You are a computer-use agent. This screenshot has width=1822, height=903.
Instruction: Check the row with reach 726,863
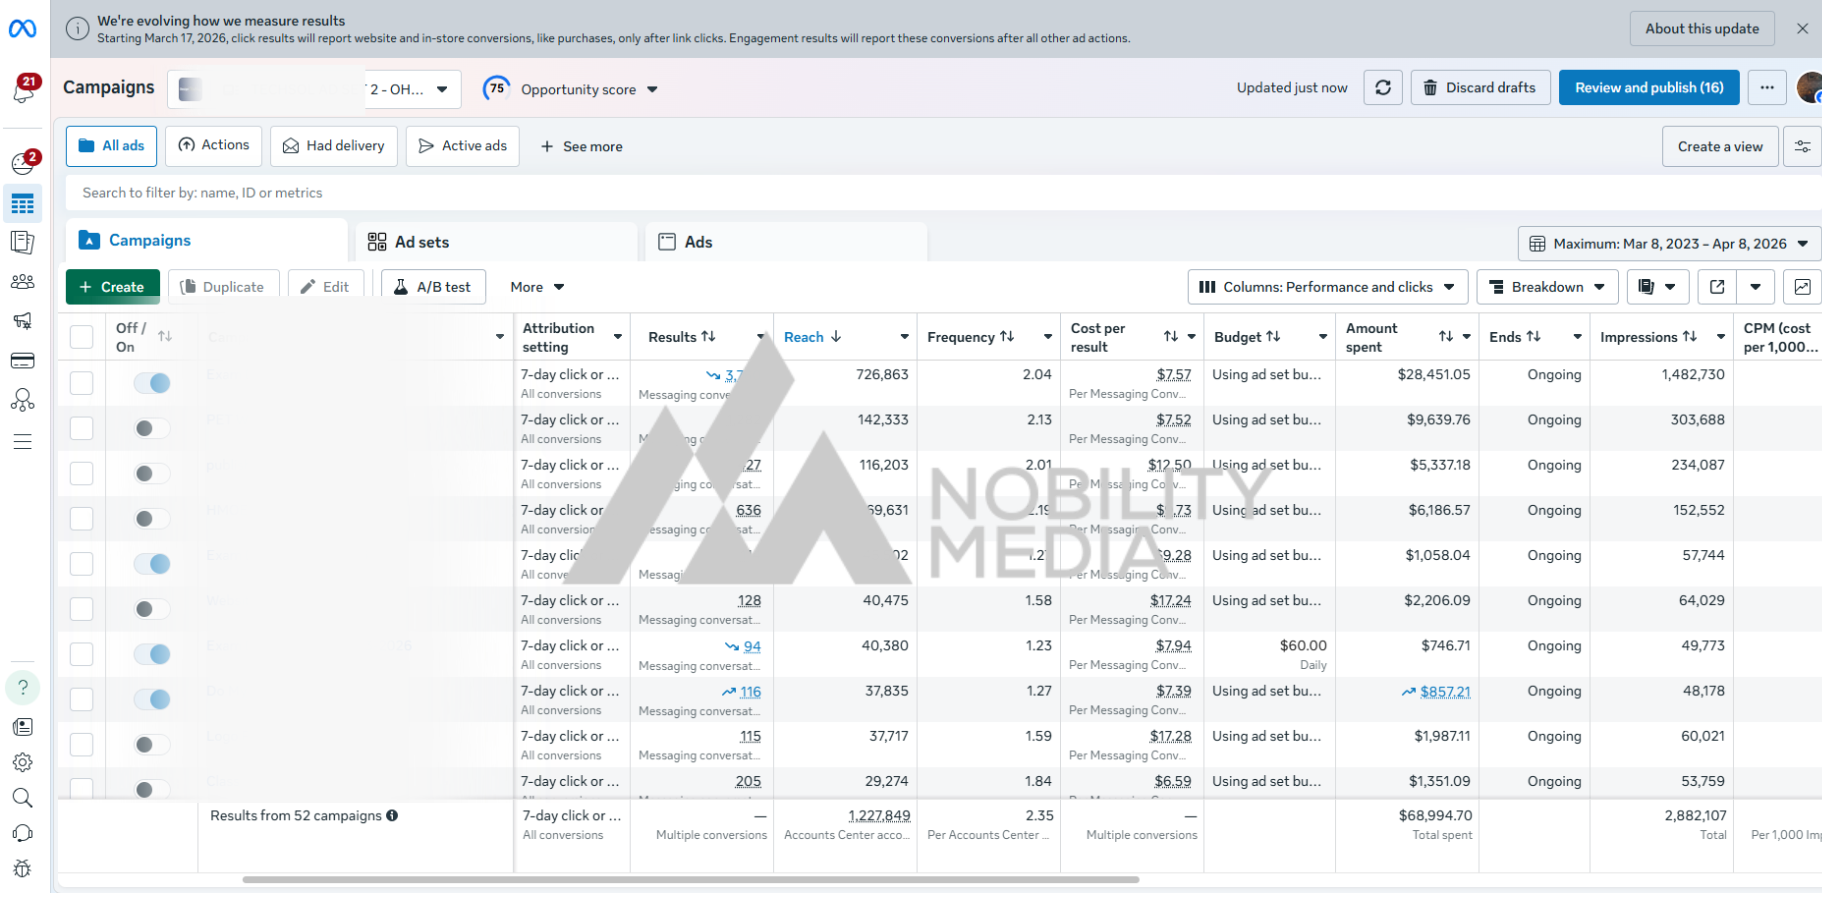82,383
